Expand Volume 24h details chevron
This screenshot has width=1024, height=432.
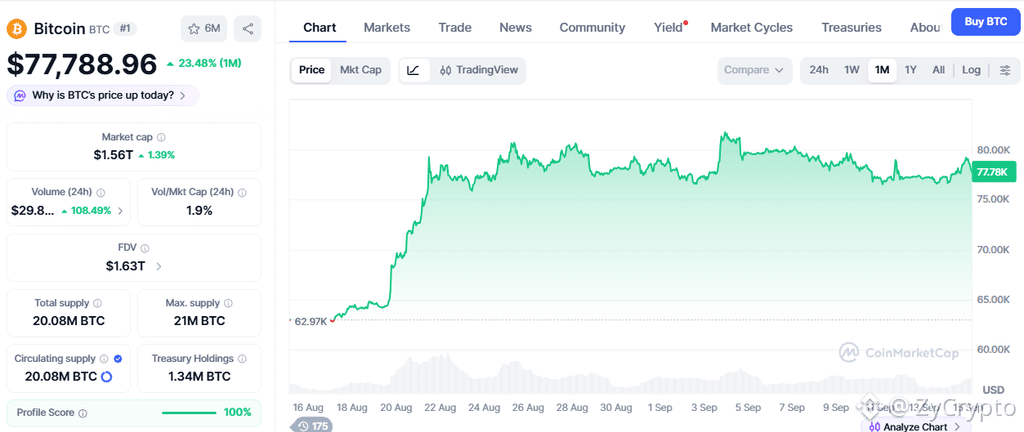pos(120,211)
